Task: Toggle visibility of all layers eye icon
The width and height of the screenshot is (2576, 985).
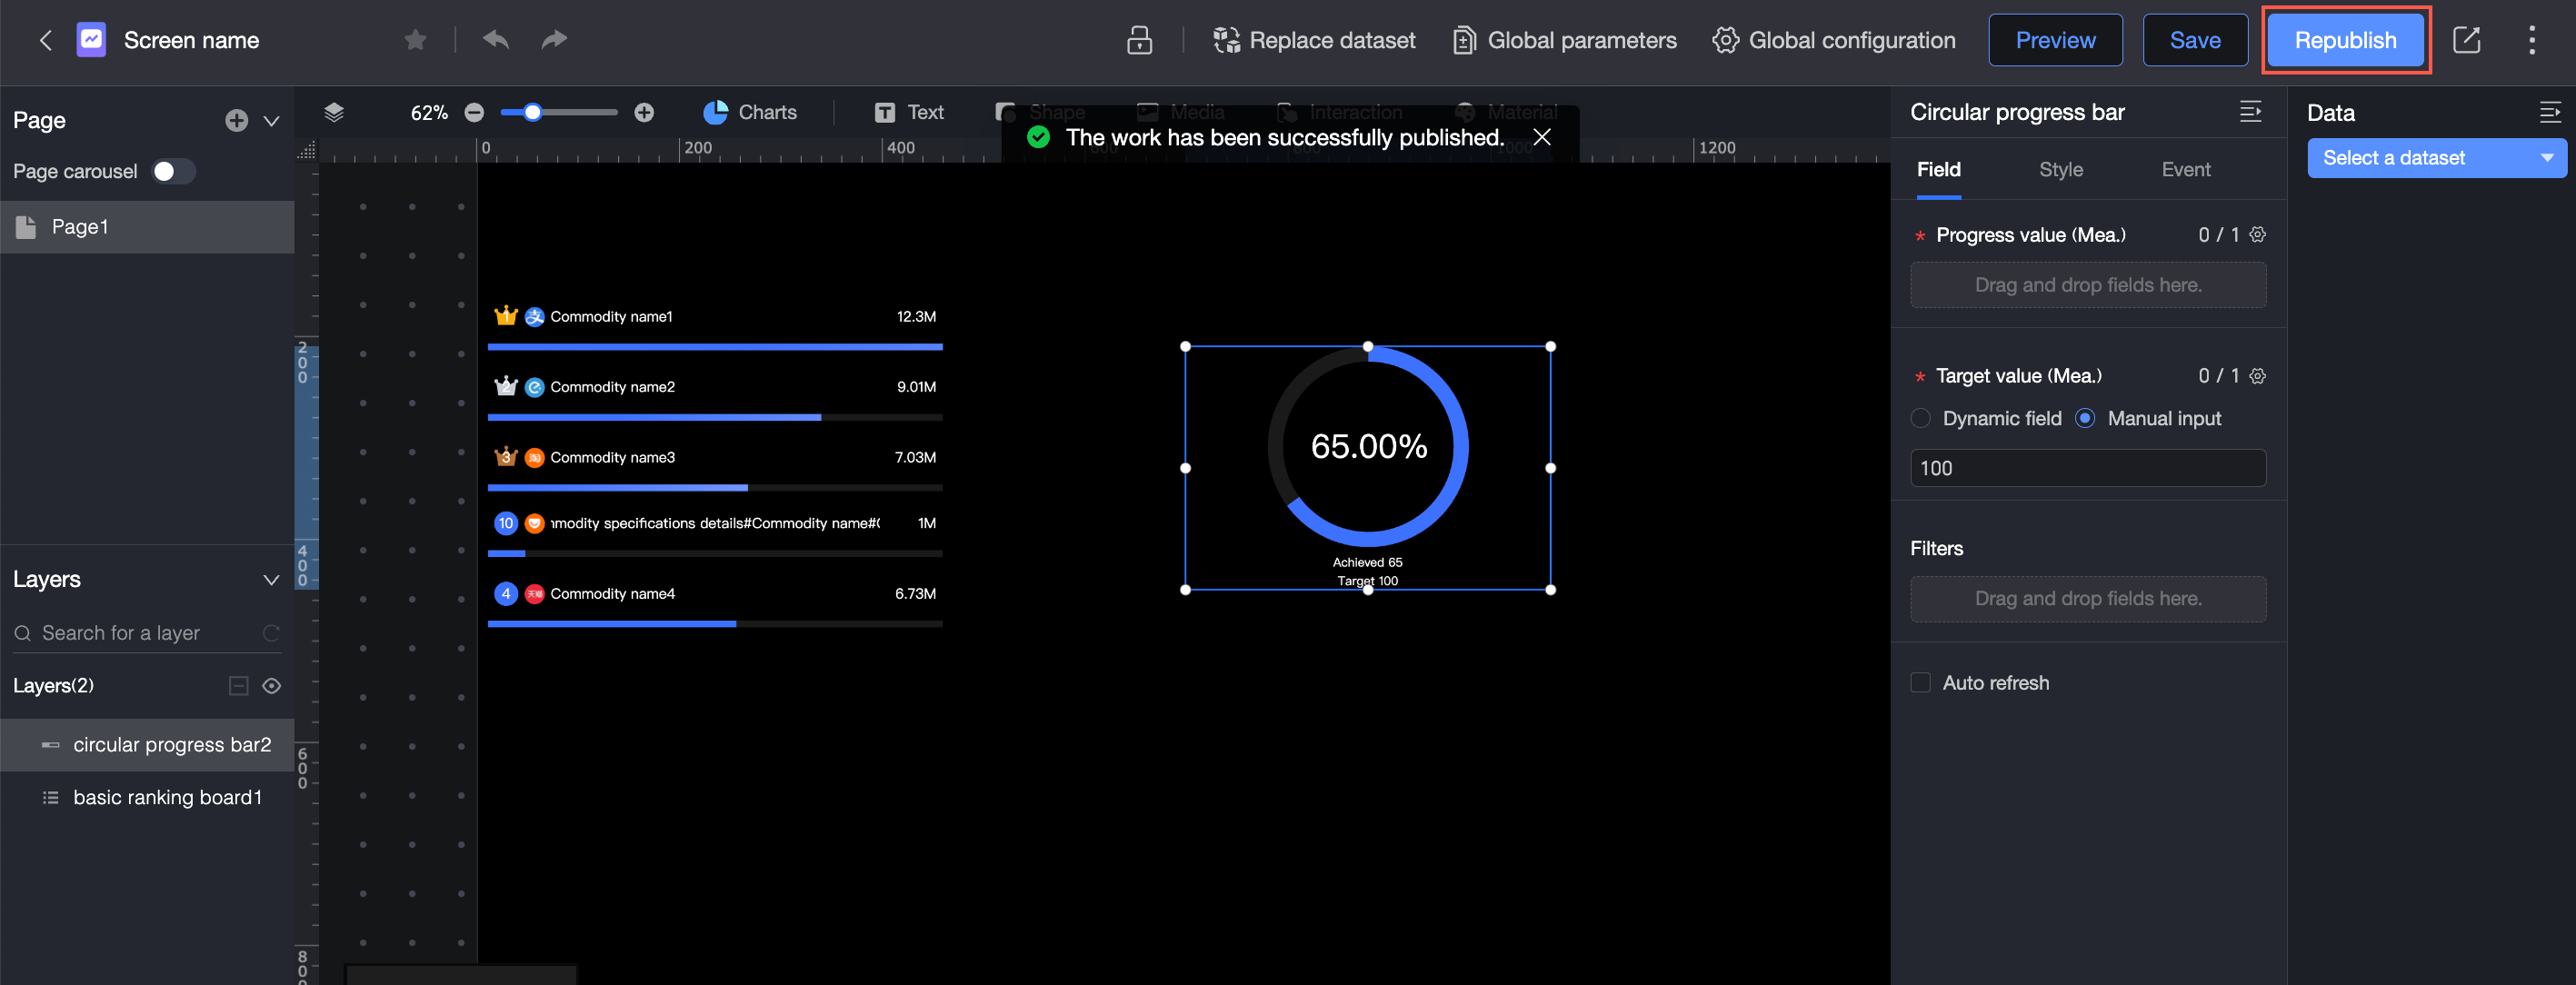Action: 271,686
